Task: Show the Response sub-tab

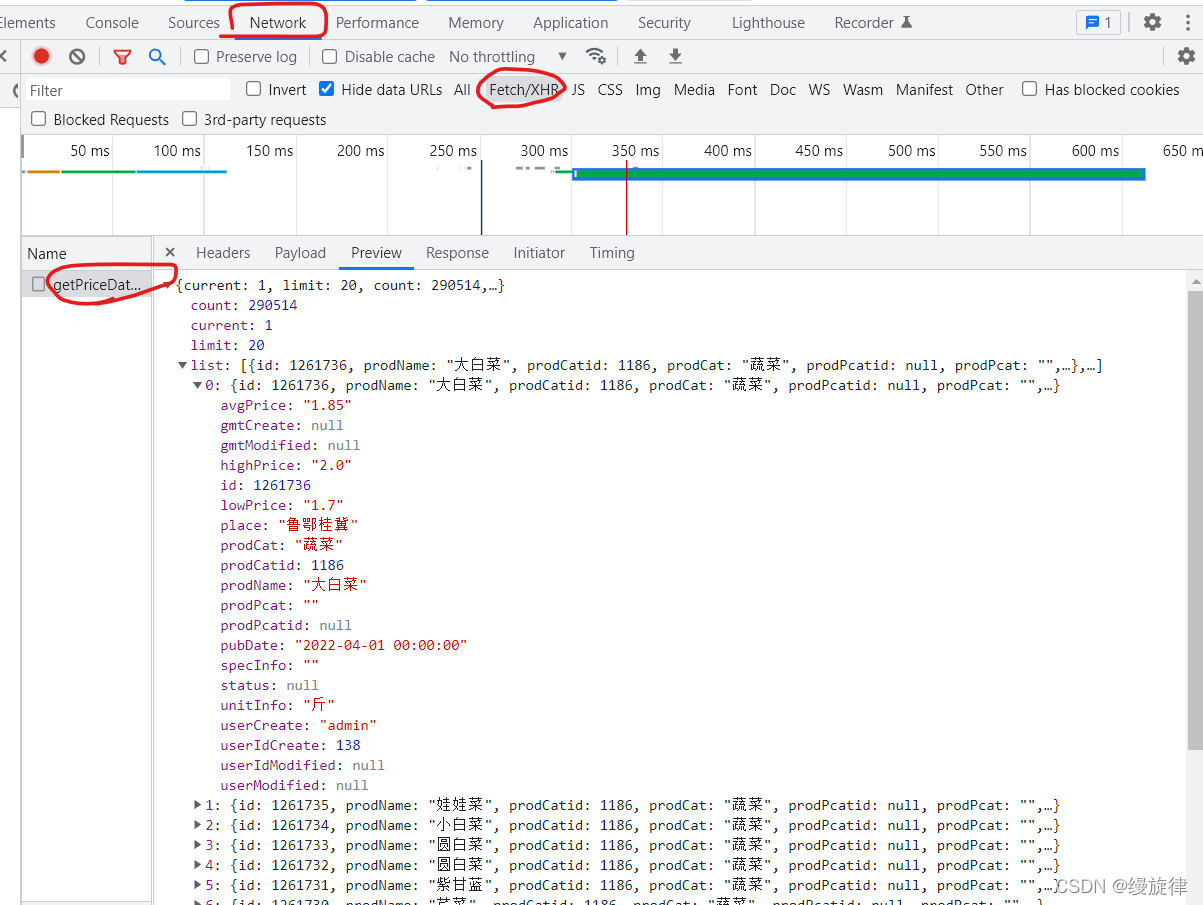Action: 457,253
